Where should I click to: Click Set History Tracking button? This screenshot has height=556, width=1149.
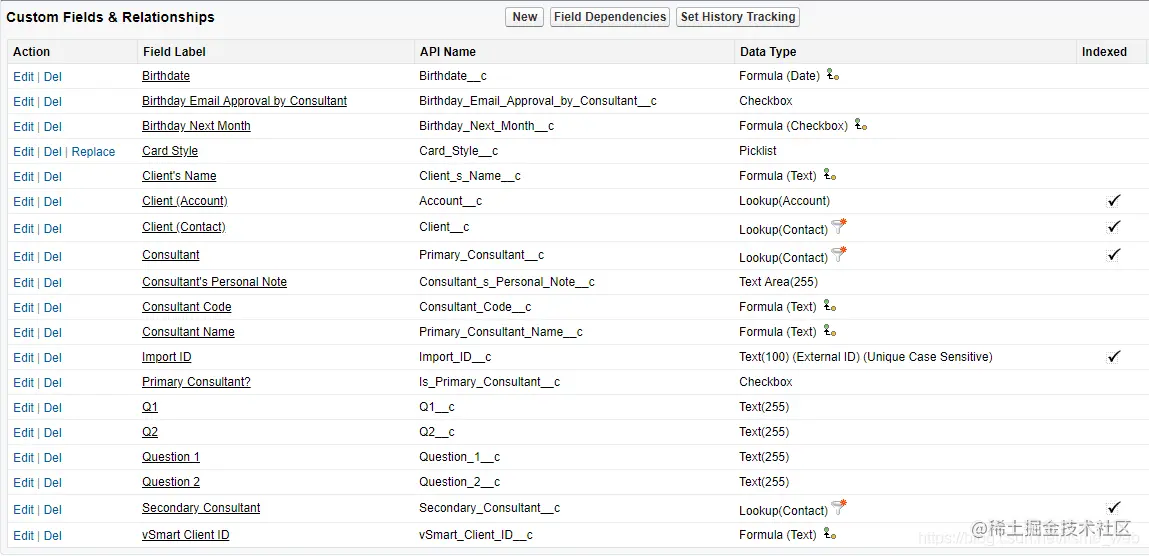coord(738,17)
